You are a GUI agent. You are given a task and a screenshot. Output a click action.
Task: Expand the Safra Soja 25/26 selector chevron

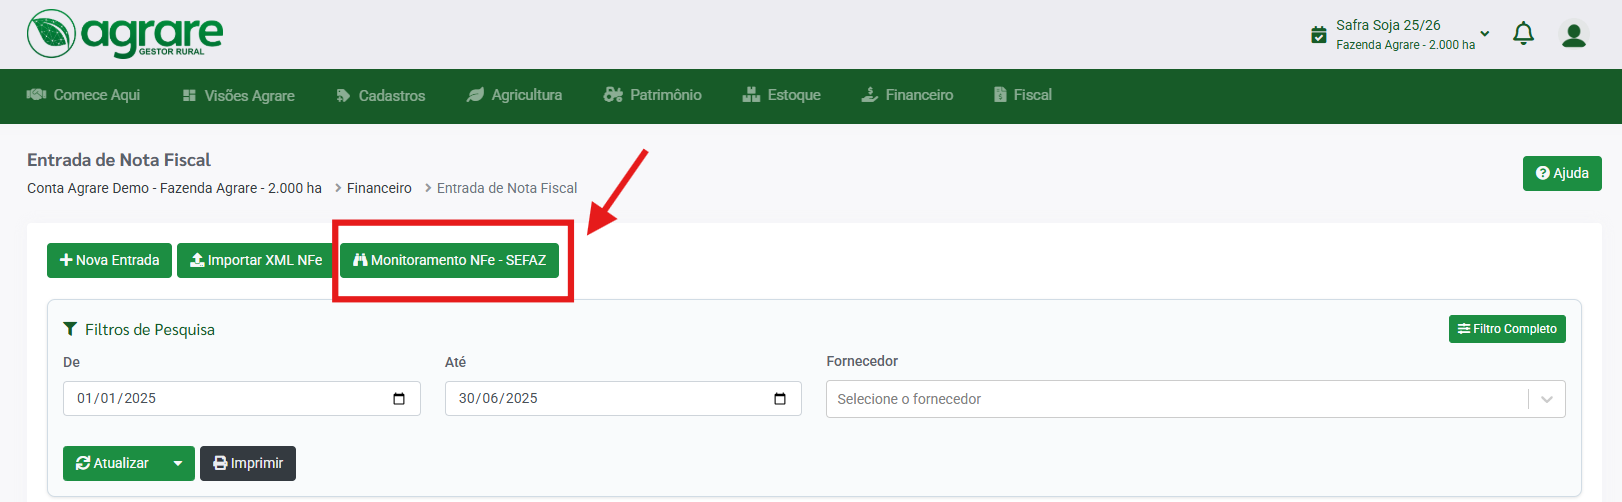(1485, 34)
